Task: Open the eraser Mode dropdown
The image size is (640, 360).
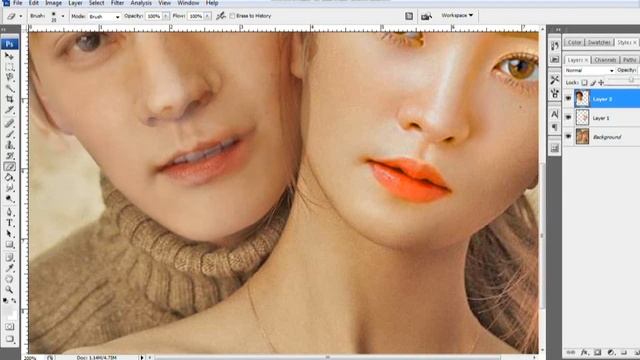Action: (104, 16)
